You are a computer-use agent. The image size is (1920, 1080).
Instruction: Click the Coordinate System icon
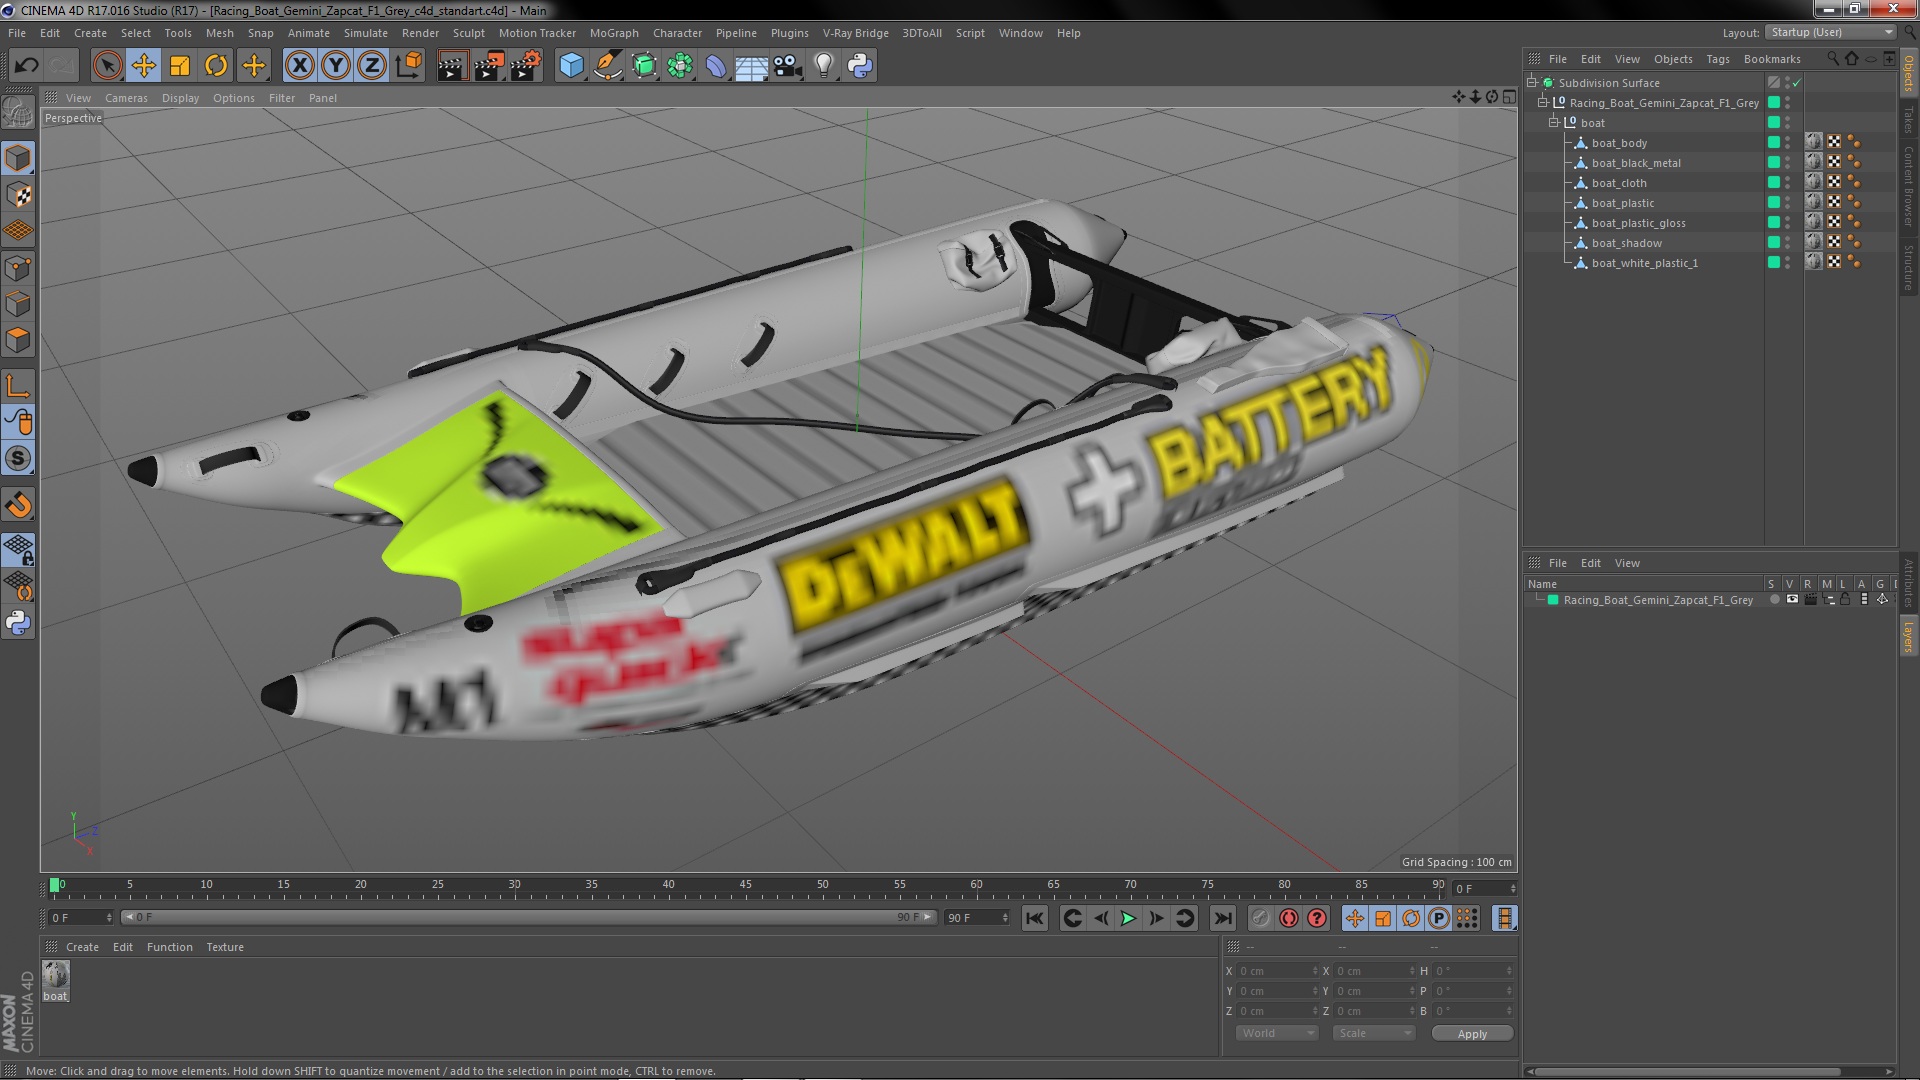pos(409,66)
